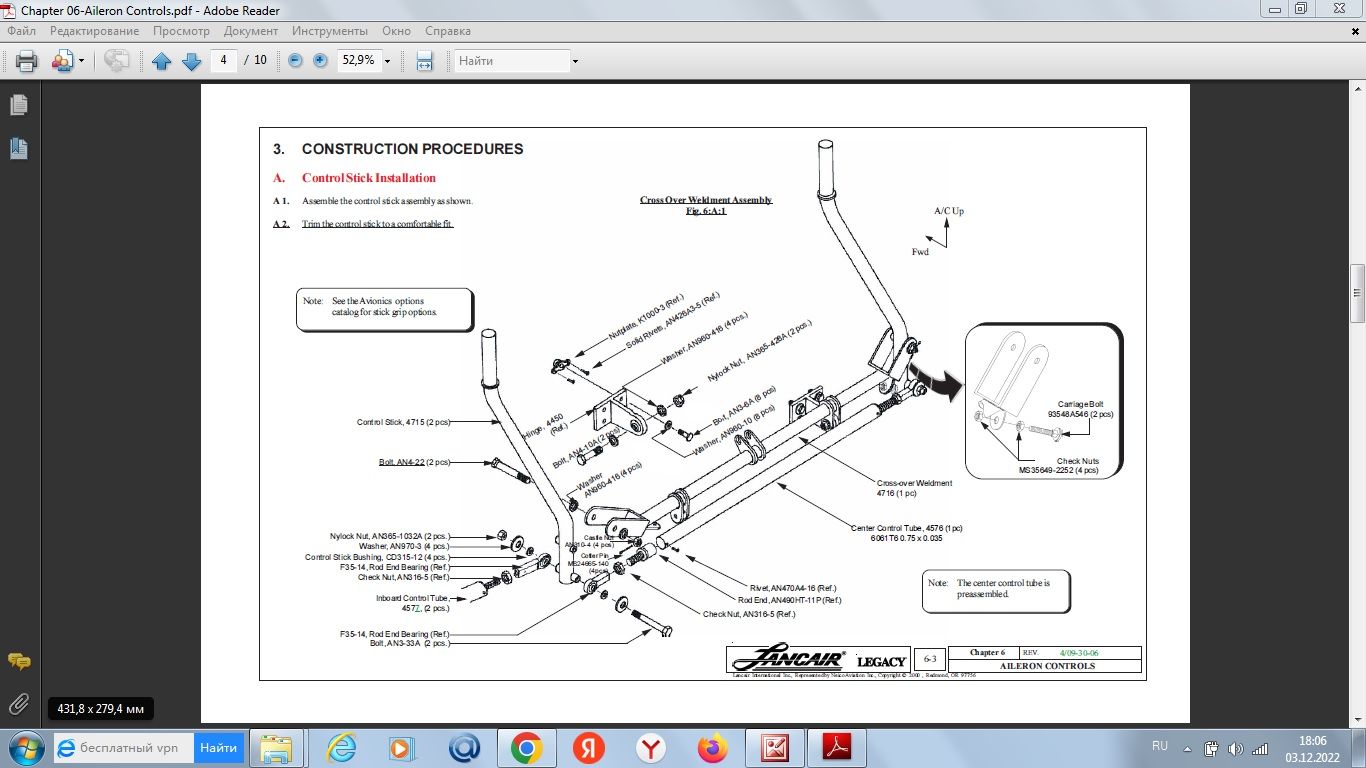This screenshot has height=768, width=1366.
Task: Open the page thumbnails side panel
Action: [x=18, y=105]
